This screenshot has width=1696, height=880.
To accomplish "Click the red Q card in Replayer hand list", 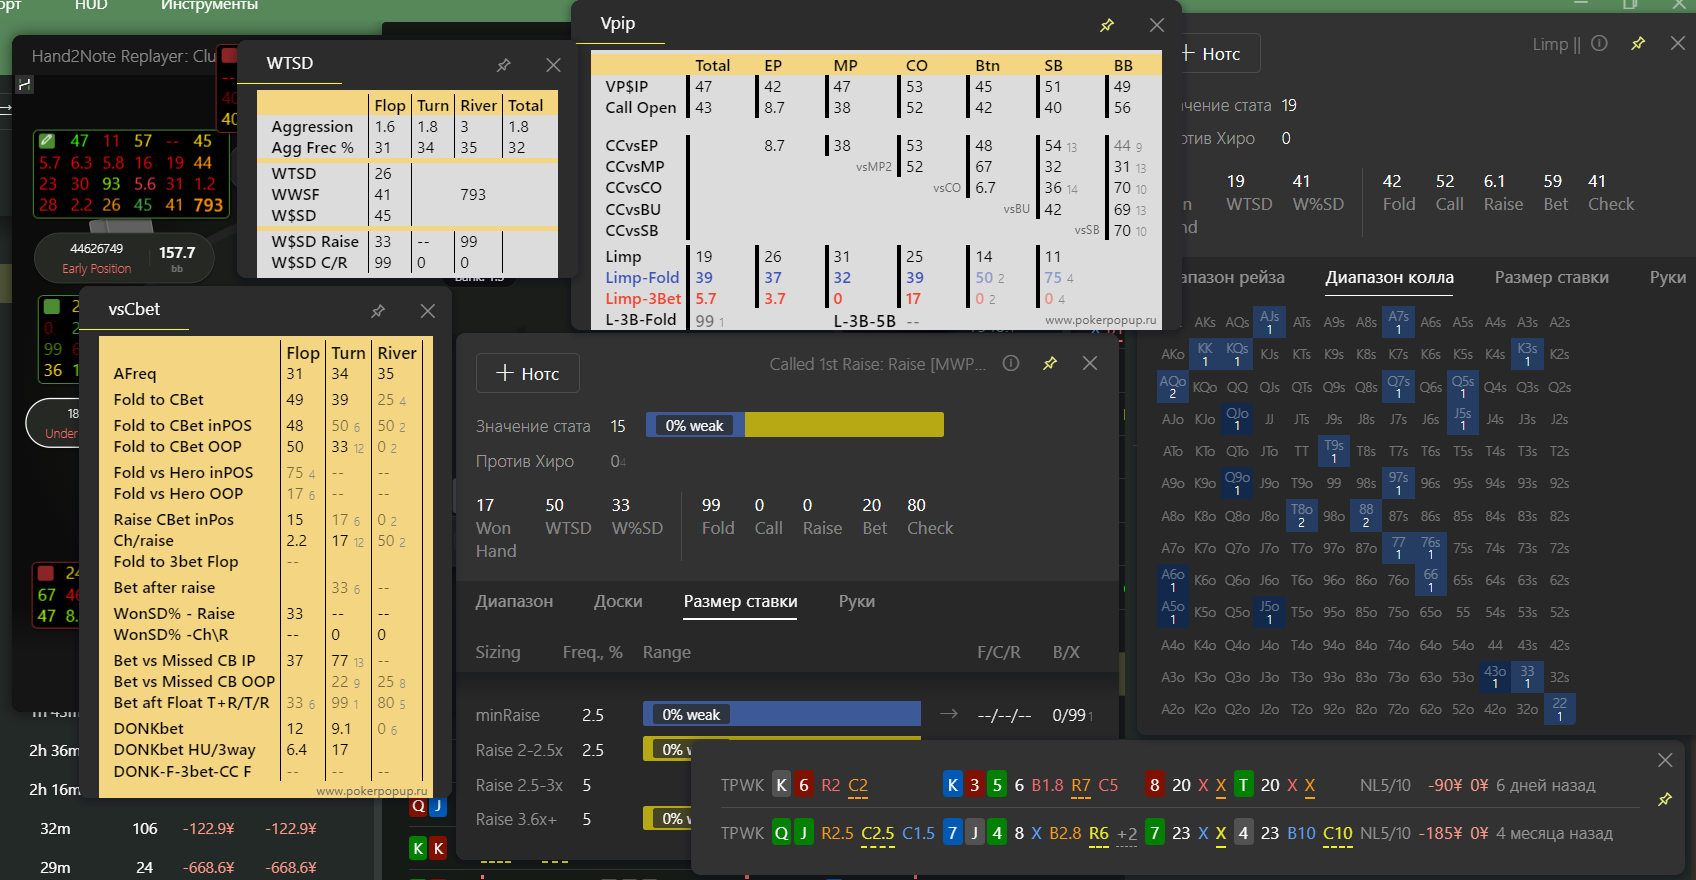I will [418, 806].
